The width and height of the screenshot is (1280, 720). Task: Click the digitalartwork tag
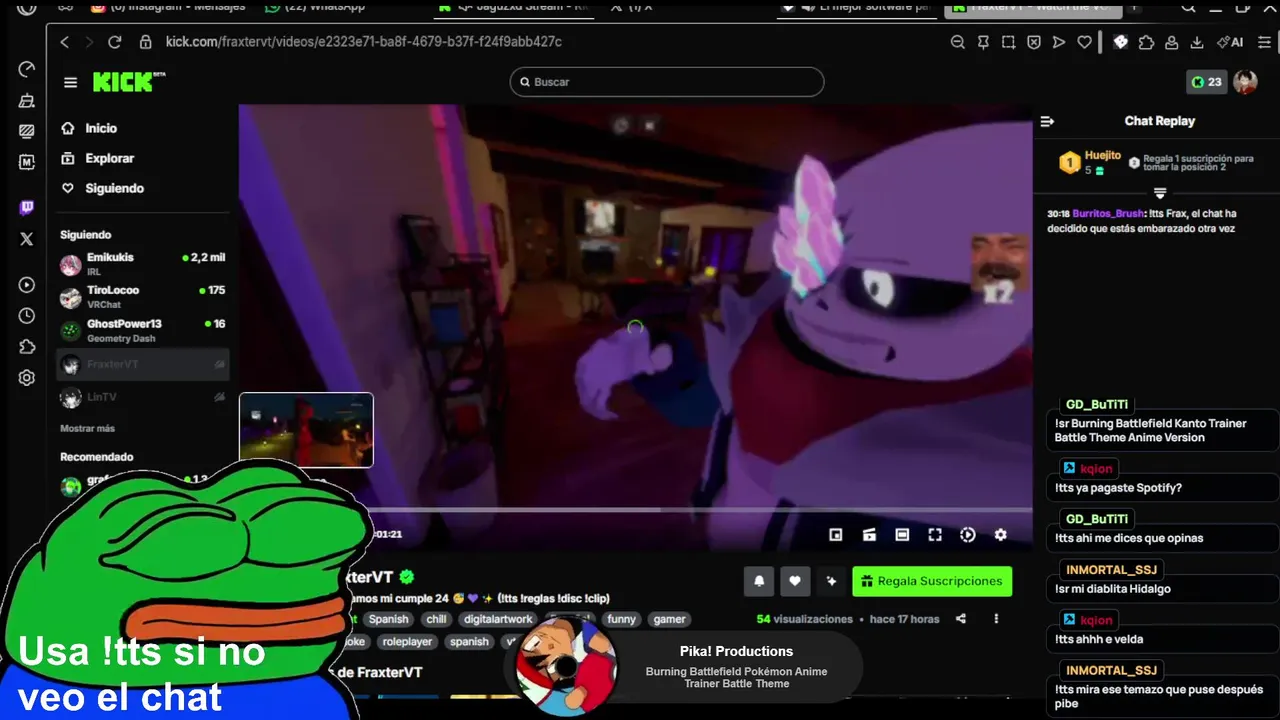click(500, 619)
